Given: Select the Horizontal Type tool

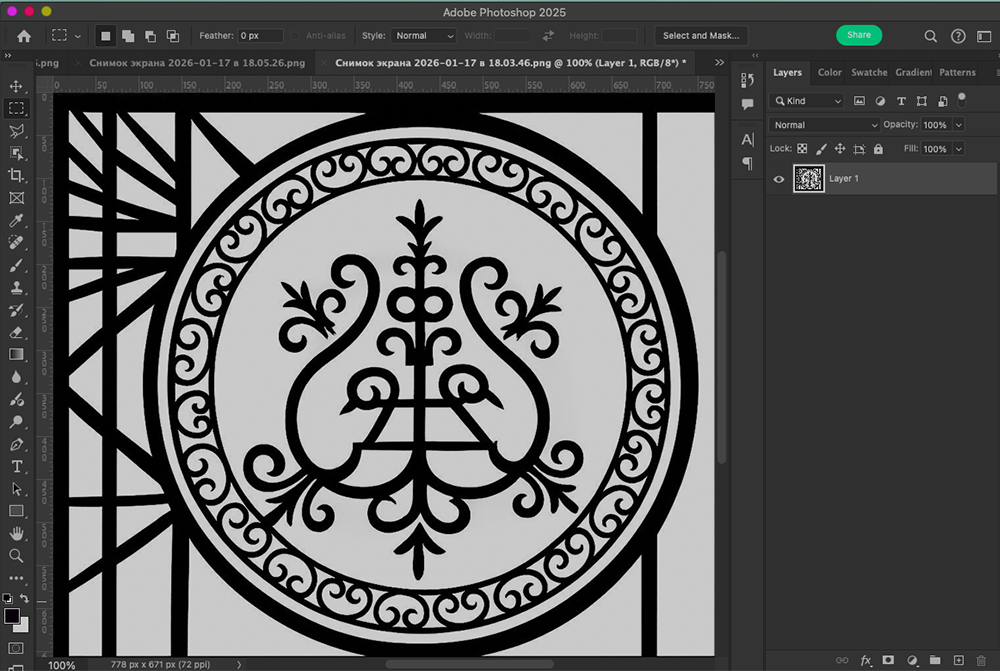Looking at the screenshot, I should 16,466.
